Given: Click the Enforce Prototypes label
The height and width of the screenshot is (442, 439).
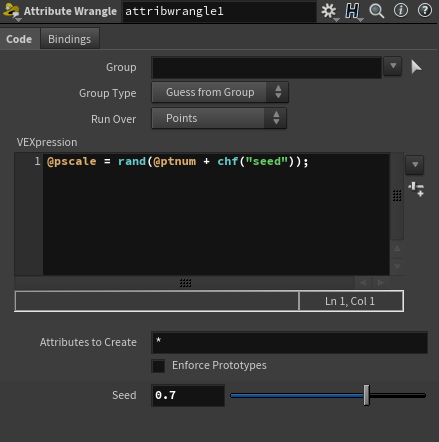Looking at the screenshot, I should point(219,365).
